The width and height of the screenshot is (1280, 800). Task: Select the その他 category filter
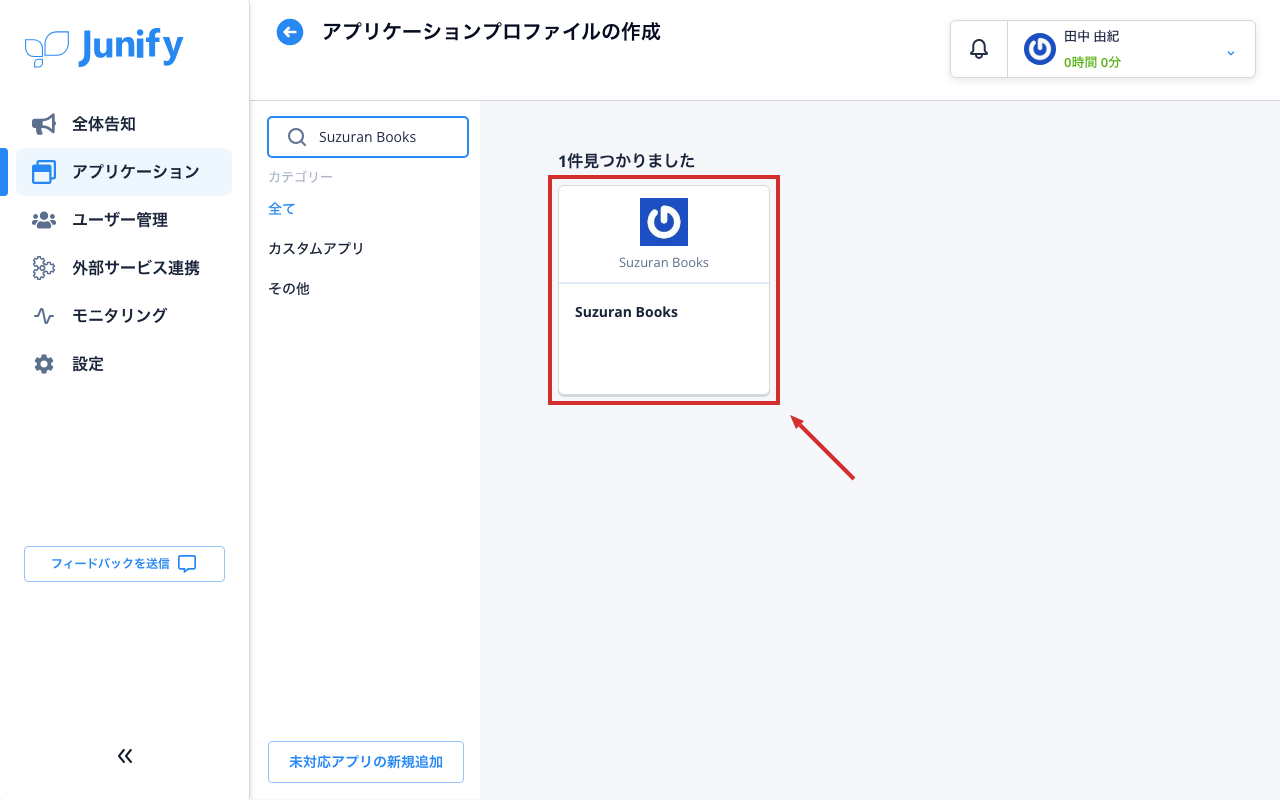[x=289, y=288]
